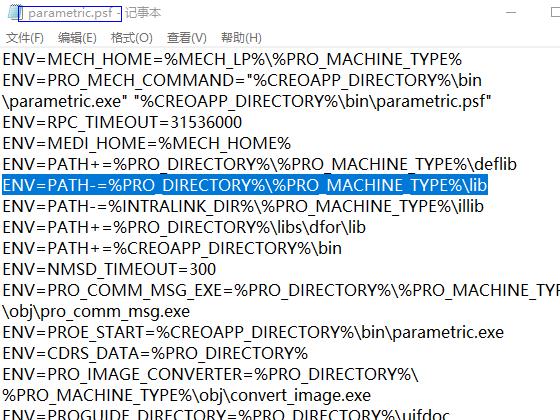Click the PATH+= line ending \deflib
Image resolution: width=560 pixels, height=420 pixels.
click(x=260, y=164)
